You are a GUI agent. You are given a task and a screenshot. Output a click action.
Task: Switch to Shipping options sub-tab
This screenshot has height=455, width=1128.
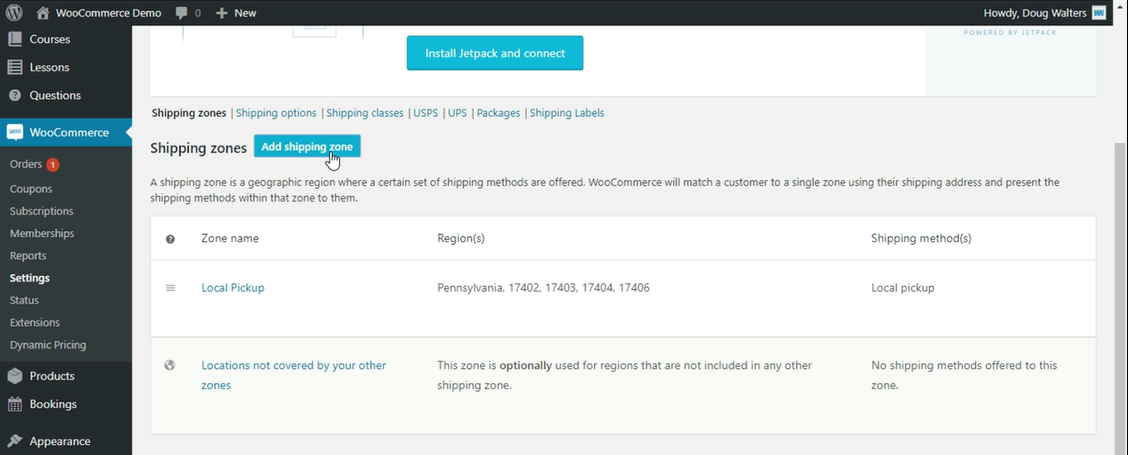coord(276,113)
